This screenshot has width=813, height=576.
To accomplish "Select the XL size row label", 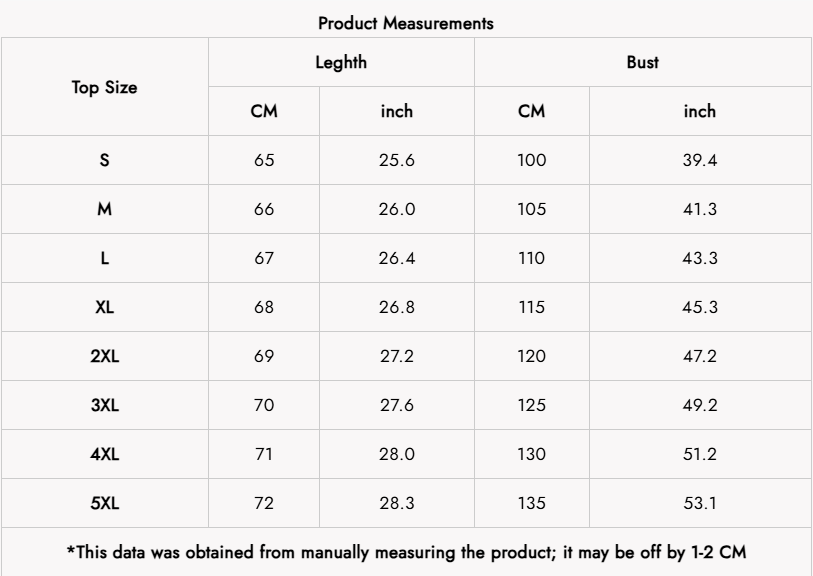I will [104, 306].
